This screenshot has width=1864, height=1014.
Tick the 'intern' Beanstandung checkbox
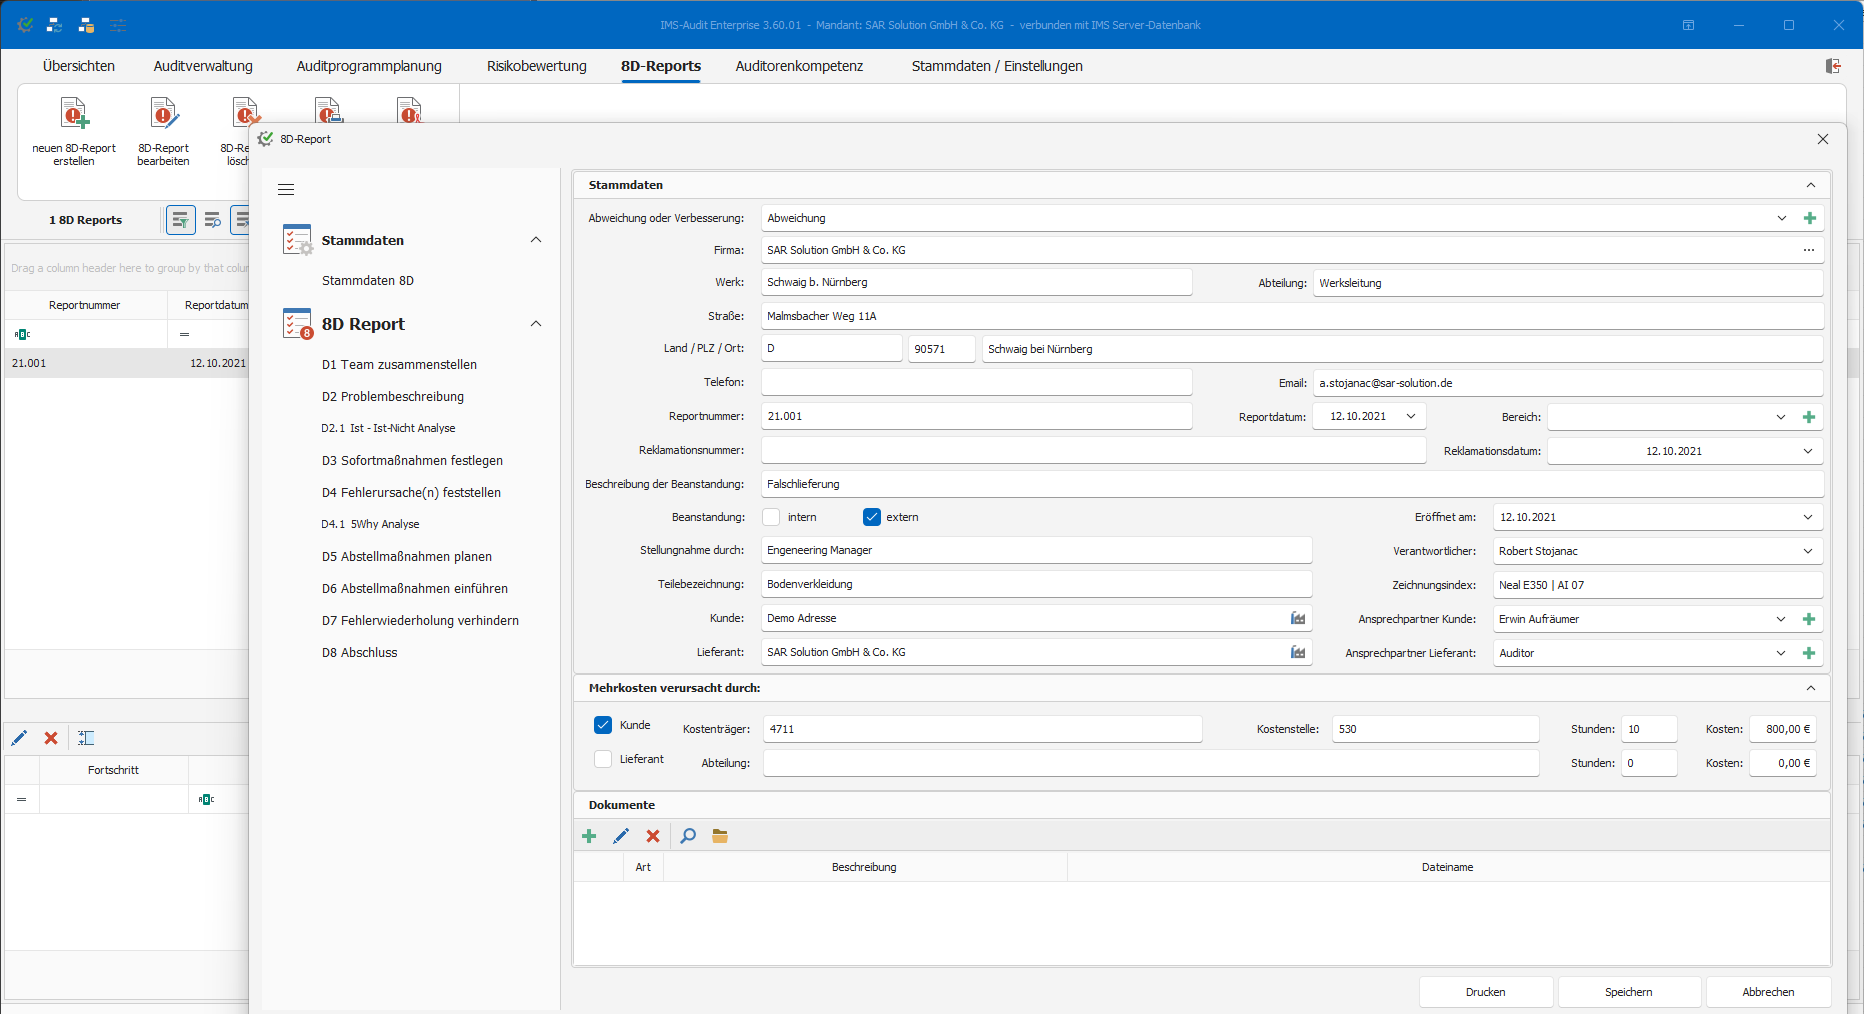[x=771, y=517]
